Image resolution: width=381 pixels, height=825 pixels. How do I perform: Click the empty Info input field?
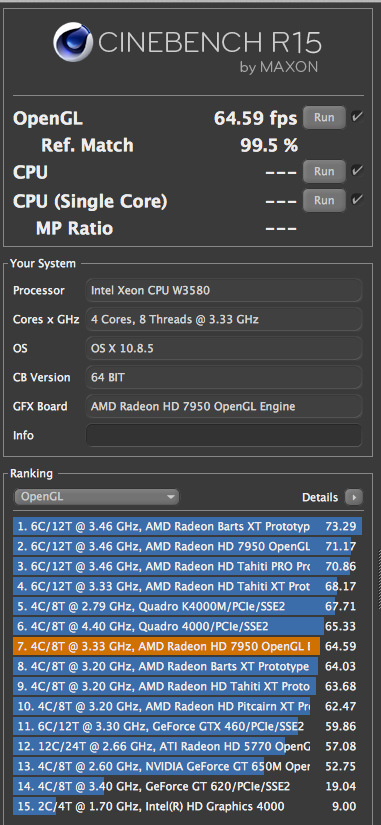tap(224, 435)
